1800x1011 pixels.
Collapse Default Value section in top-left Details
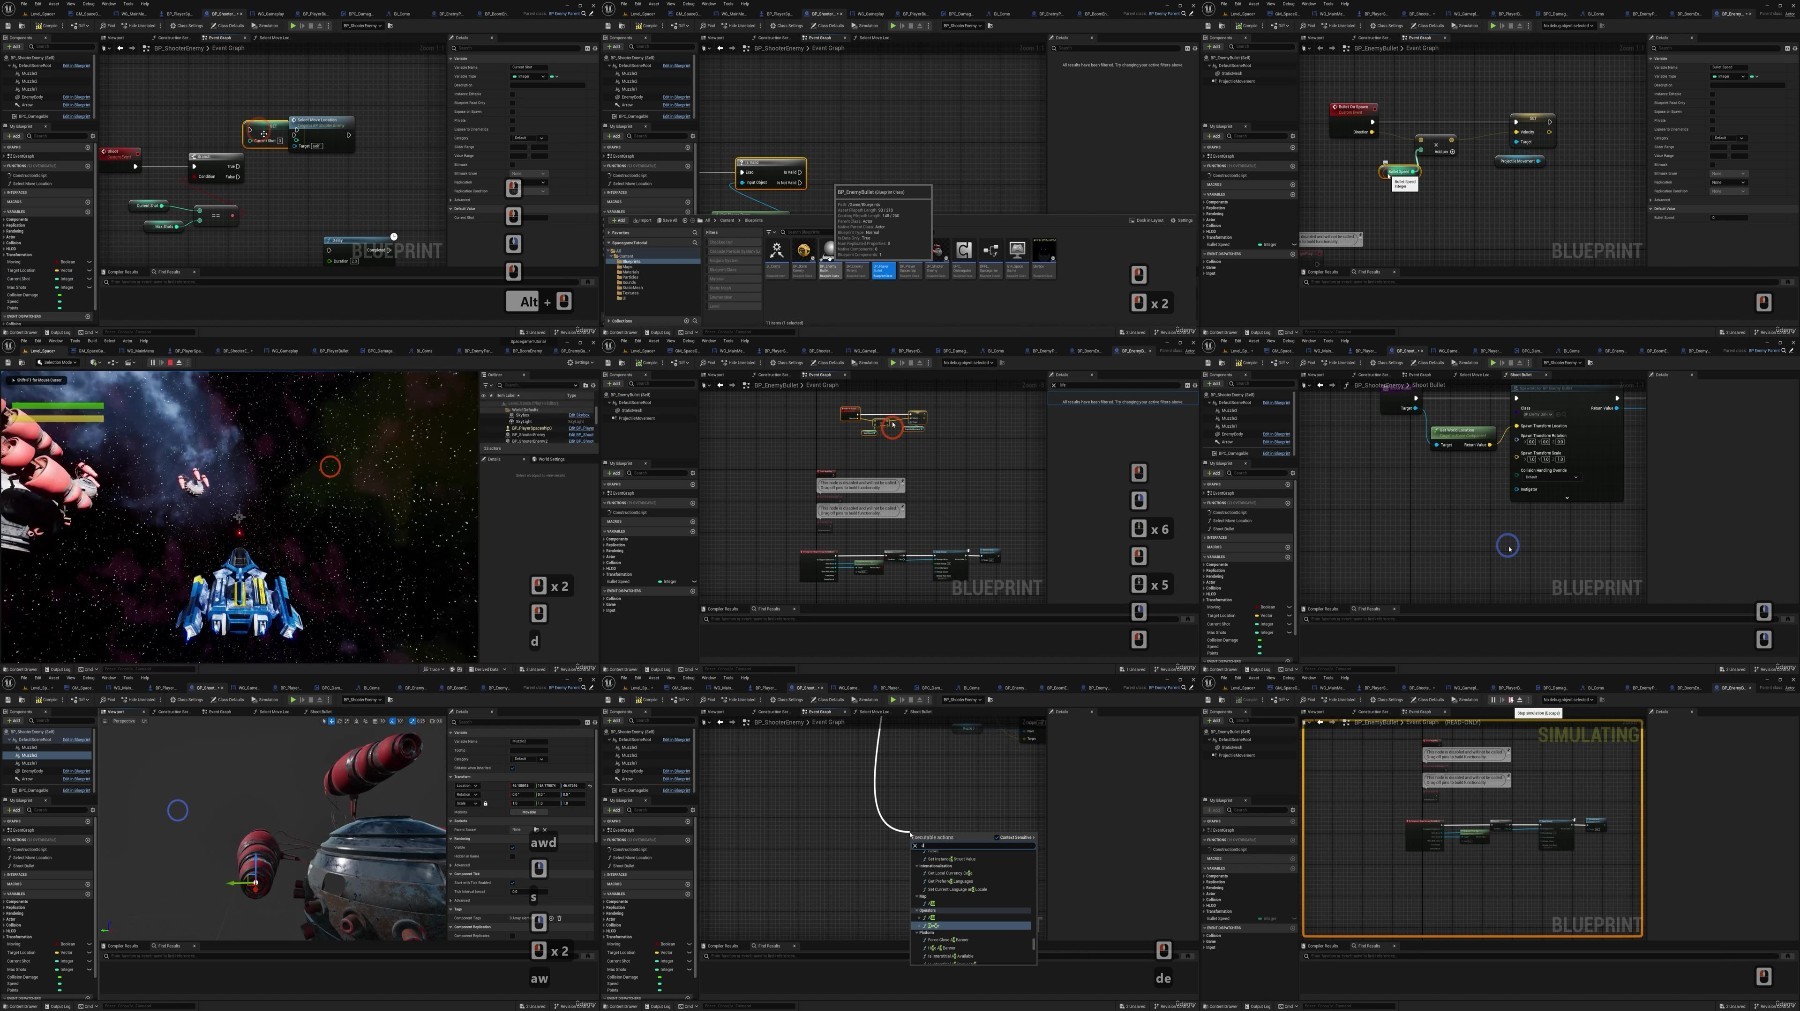coord(451,208)
